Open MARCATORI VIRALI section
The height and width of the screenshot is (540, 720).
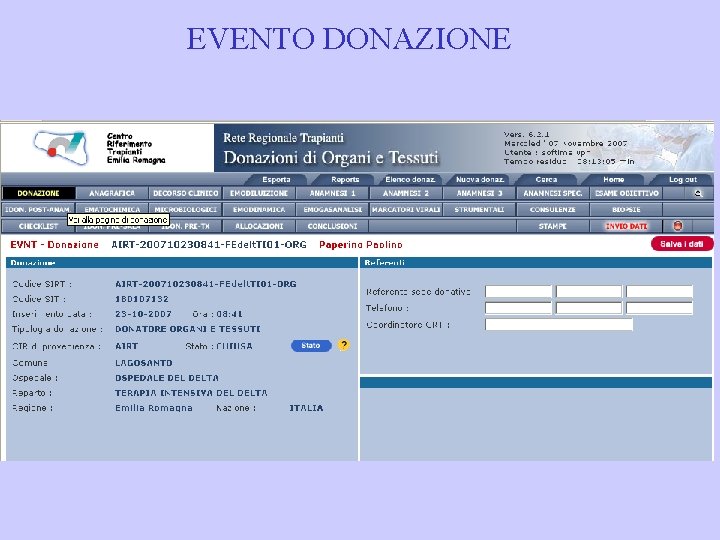click(x=406, y=209)
